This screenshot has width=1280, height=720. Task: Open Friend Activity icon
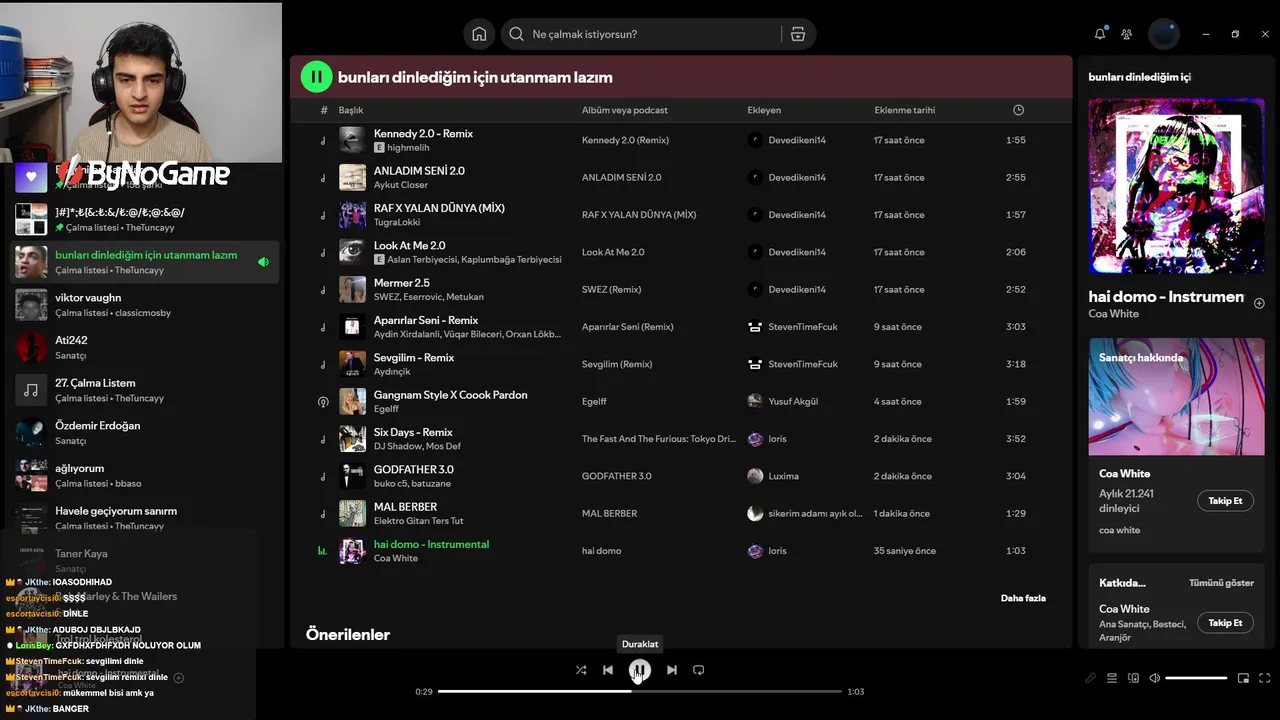(1127, 34)
